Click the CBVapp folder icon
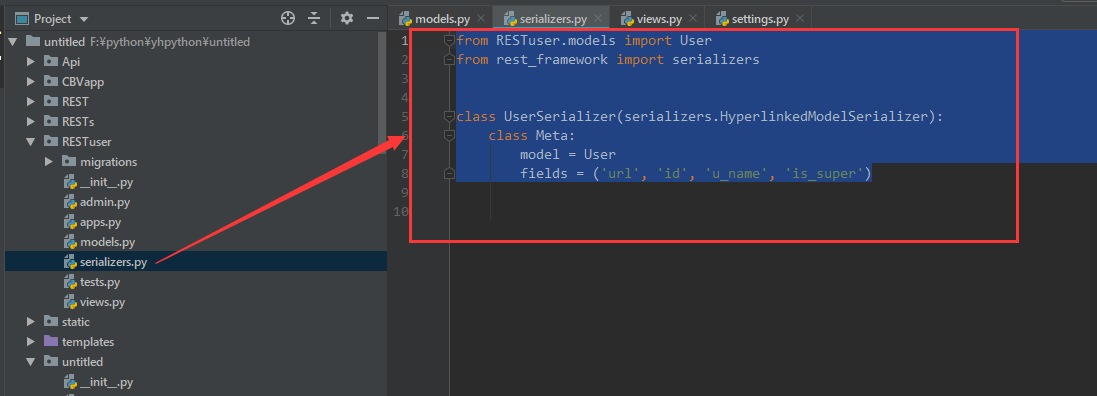Screen dimensions: 1097x396 click(50, 82)
